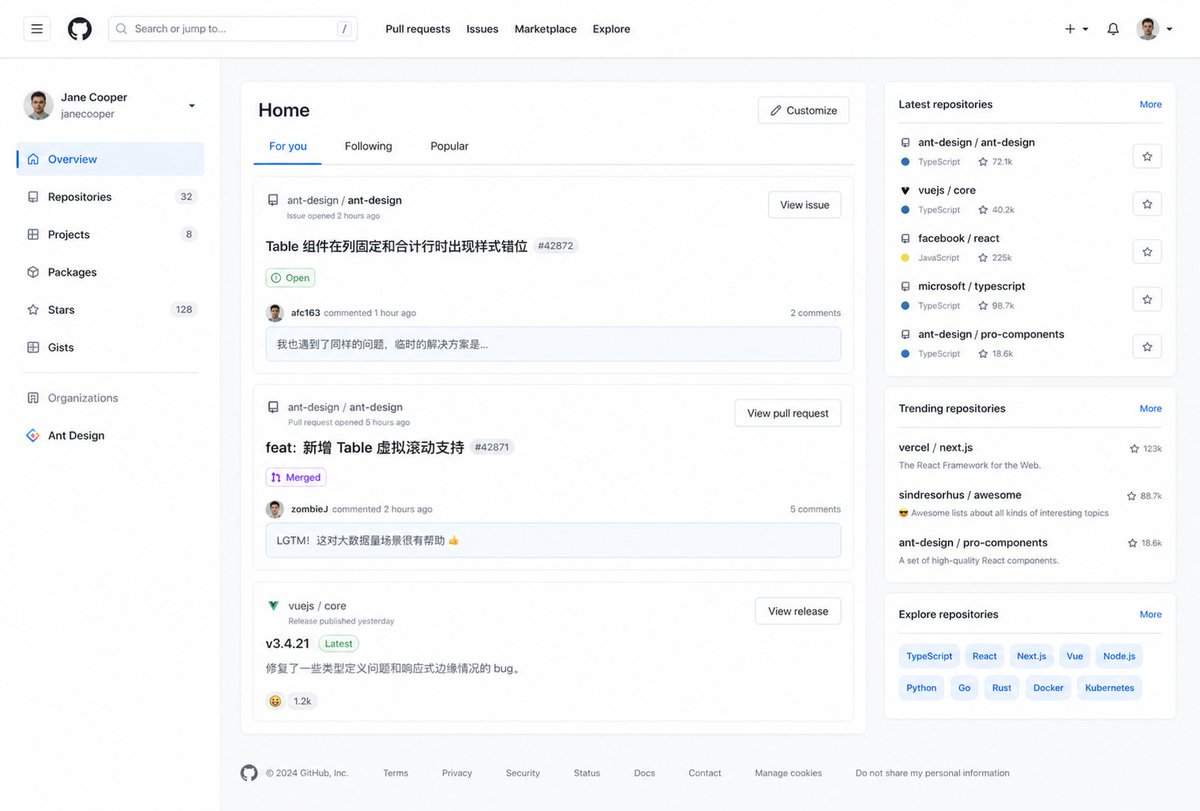Open the notifications bell
Screen dimensions: 1200x811
(x=1113, y=29)
